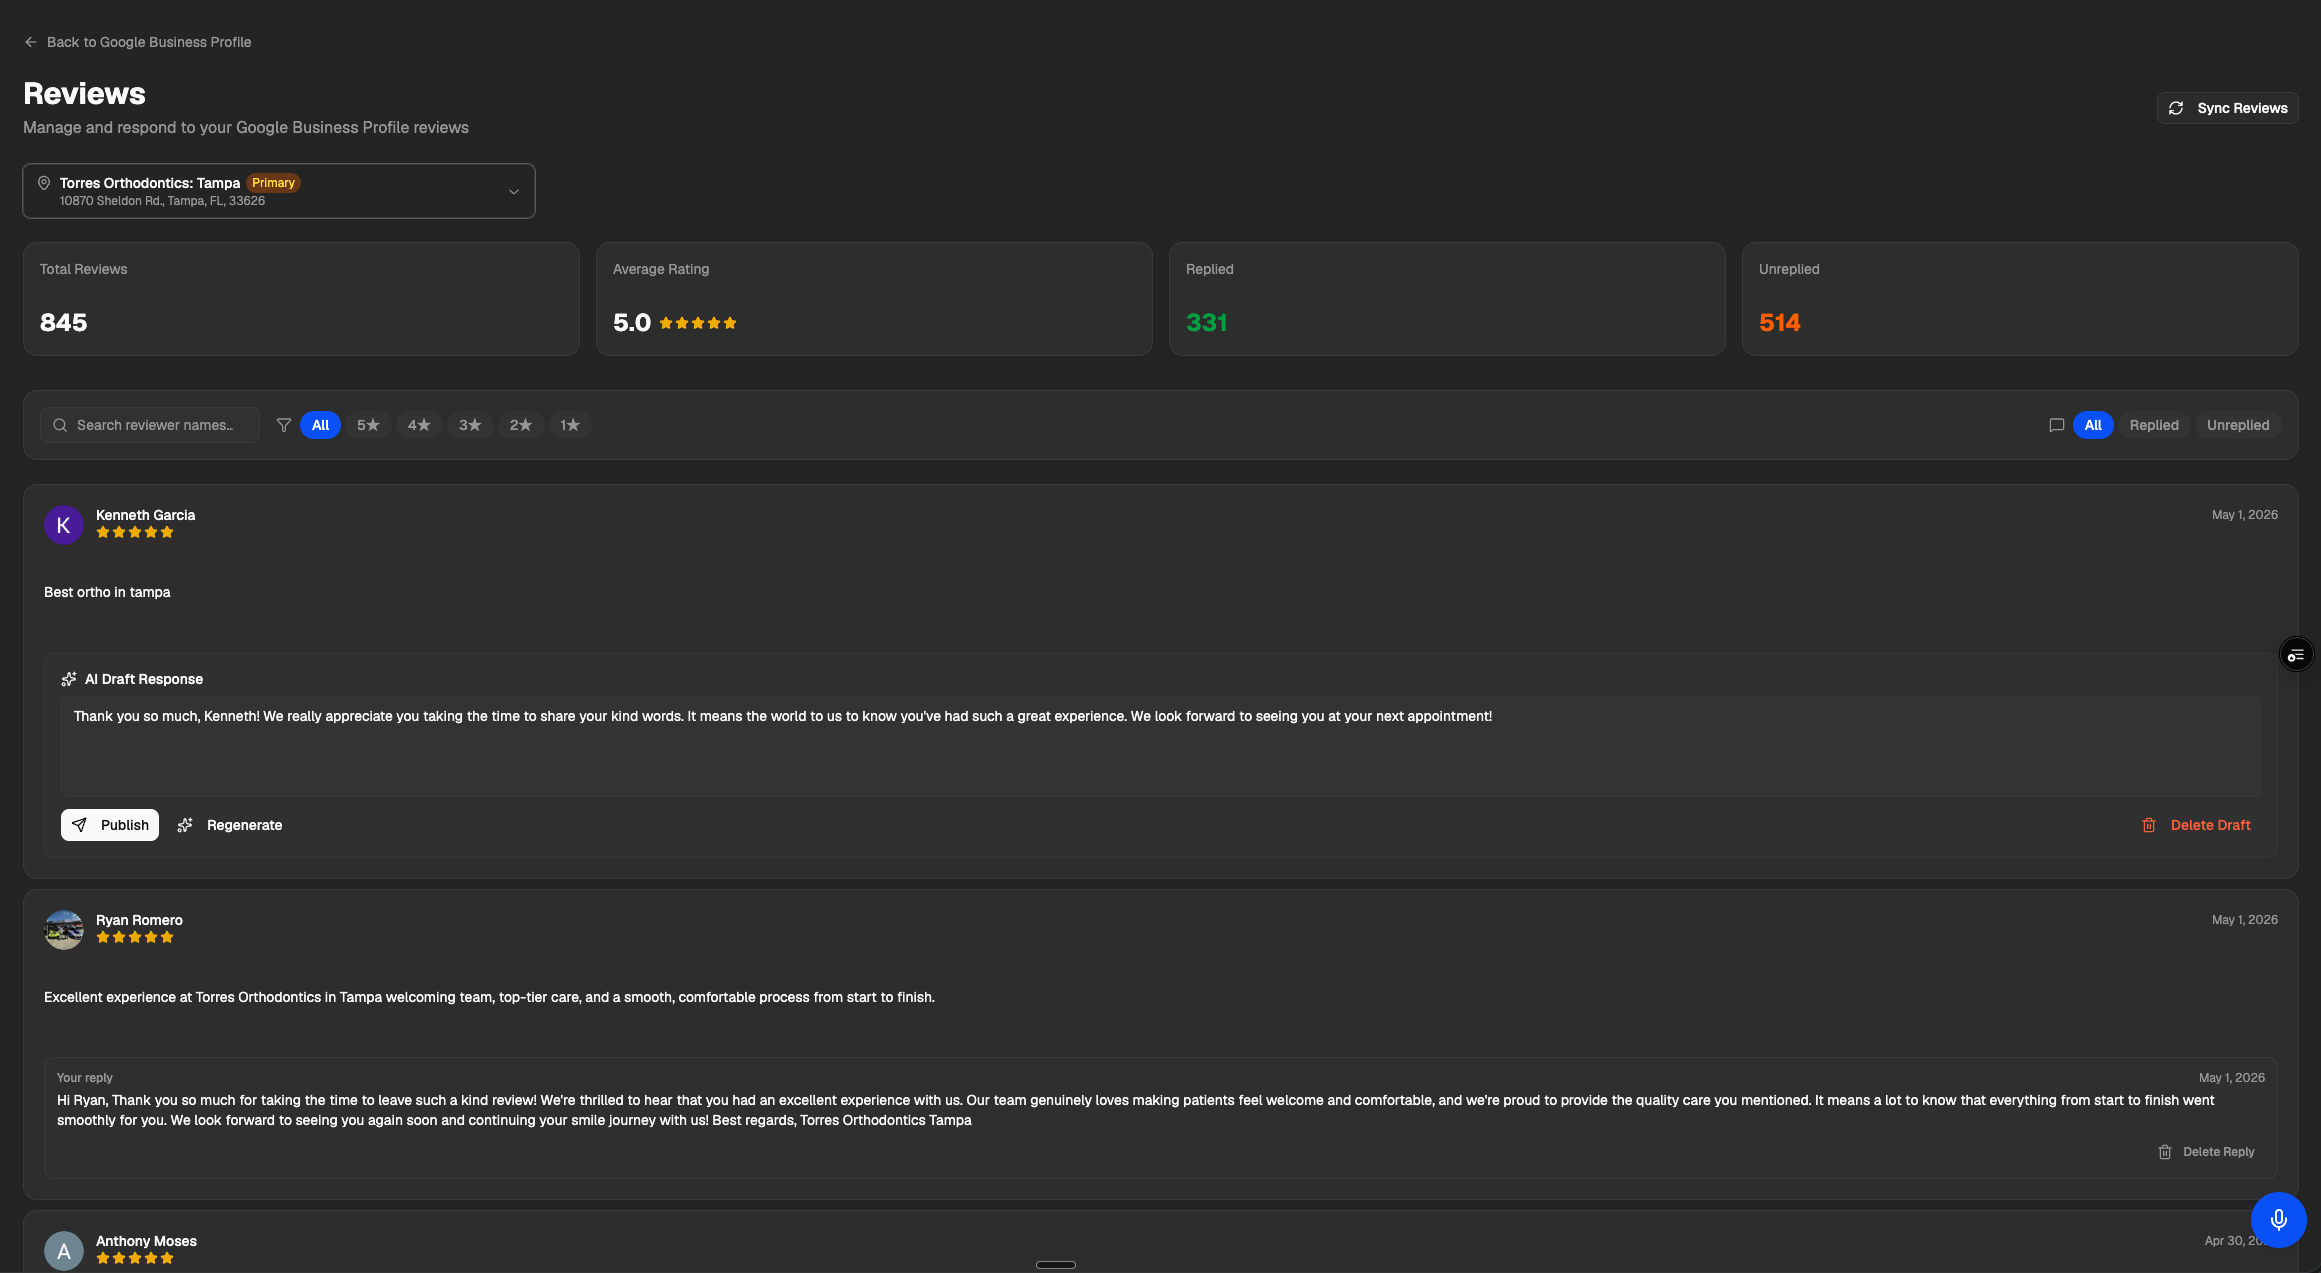Select the All star rating filter
The height and width of the screenshot is (1273, 2321).
(x=320, y=425)
